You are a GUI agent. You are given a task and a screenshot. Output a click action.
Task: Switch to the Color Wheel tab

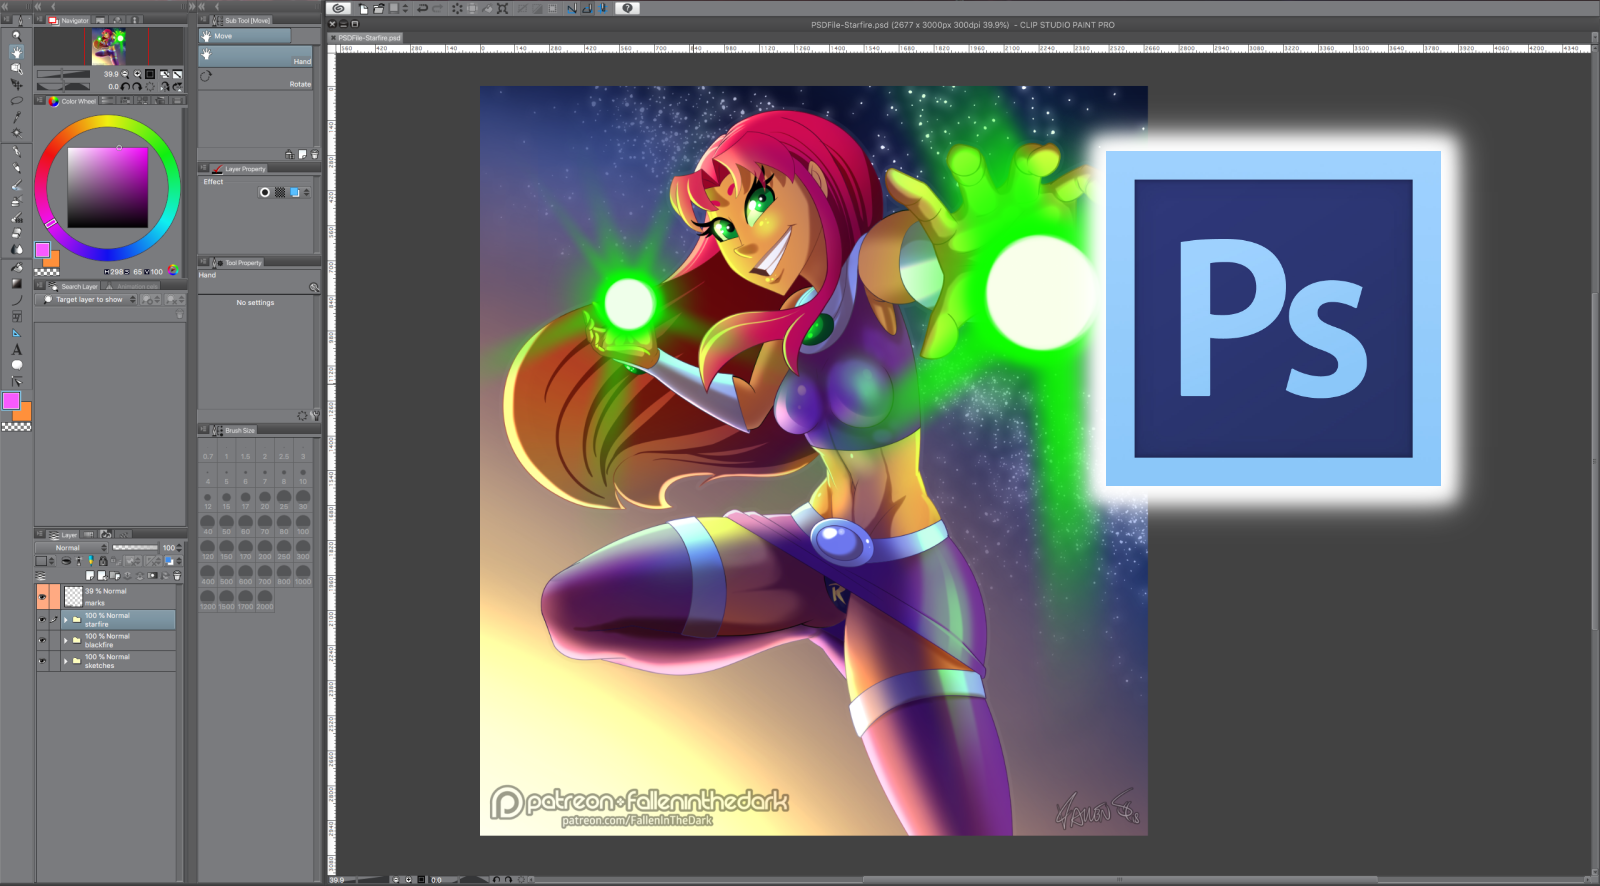click(72, 101)
